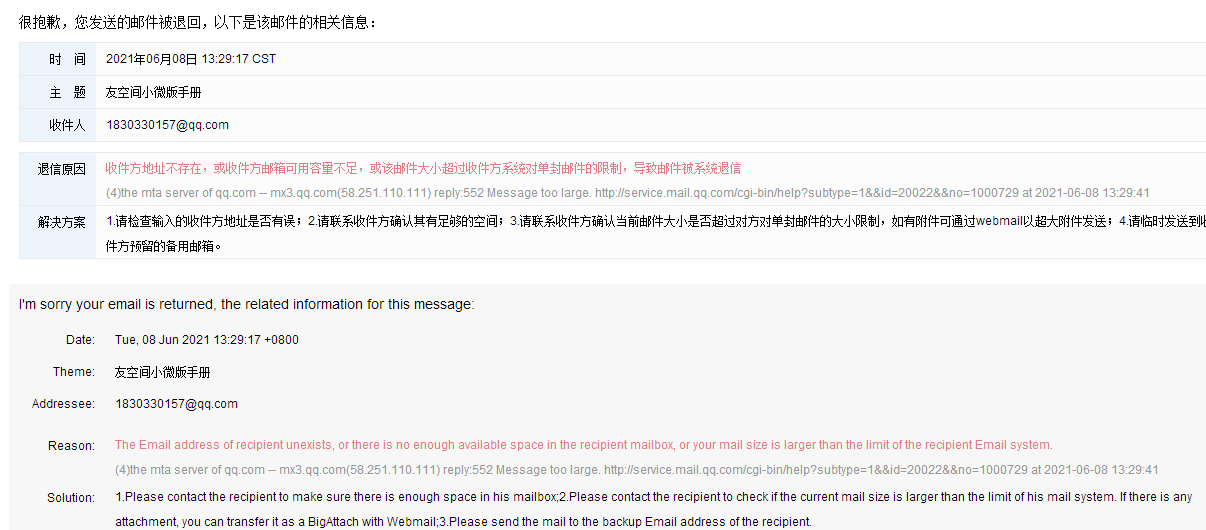Click the English solution text mentioning BigAttach with Webmail
This screenshot has height=530, width=1206.
tap(655, 509)
